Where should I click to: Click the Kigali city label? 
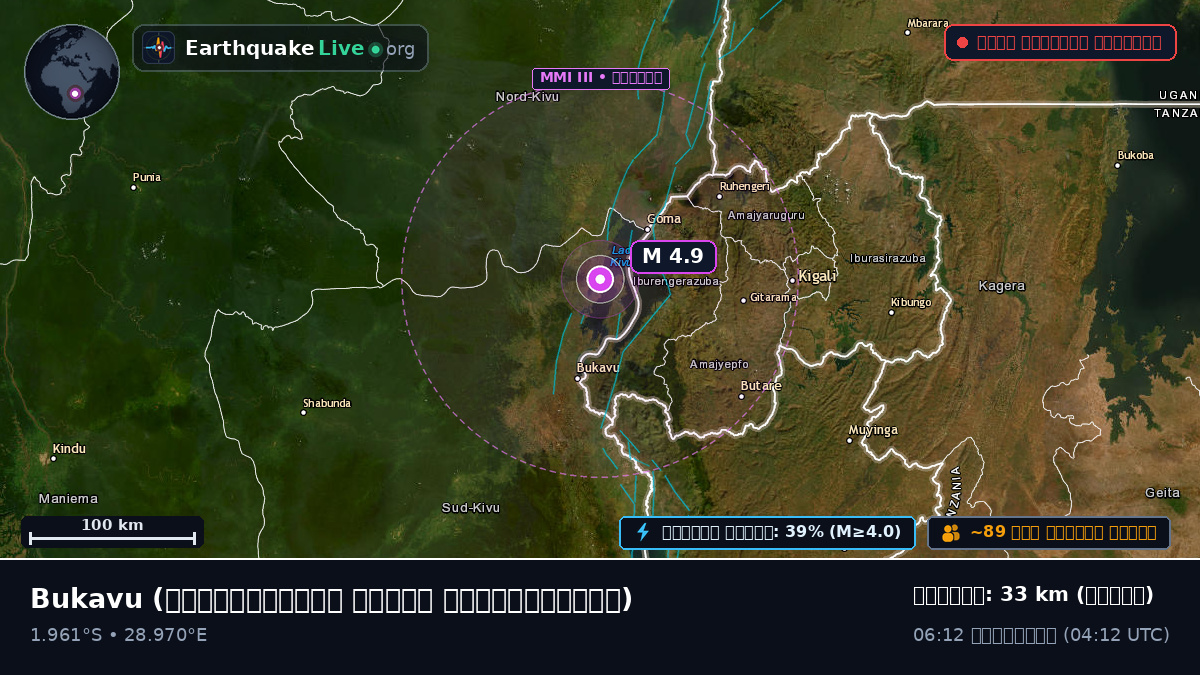point(817,277)
